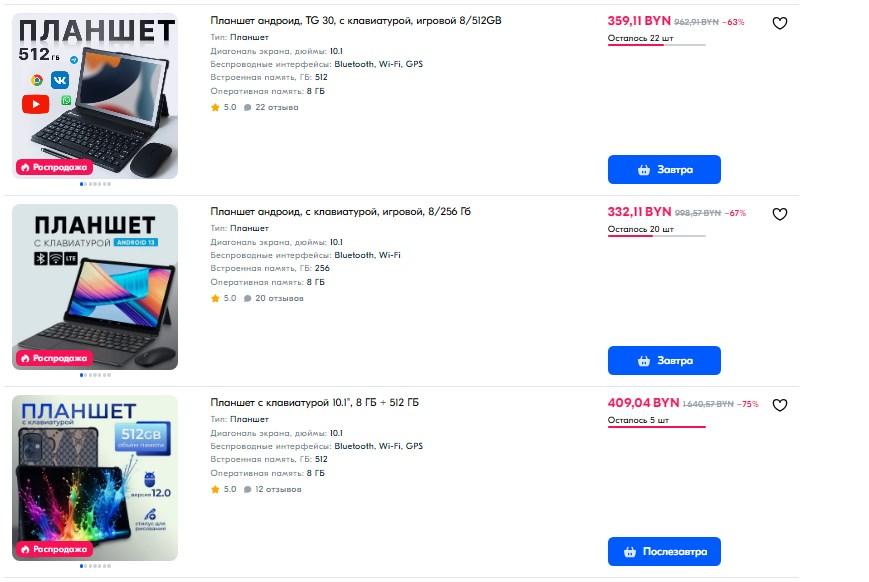Open 12 отзывов reviews link

click(x=277, y=489)
